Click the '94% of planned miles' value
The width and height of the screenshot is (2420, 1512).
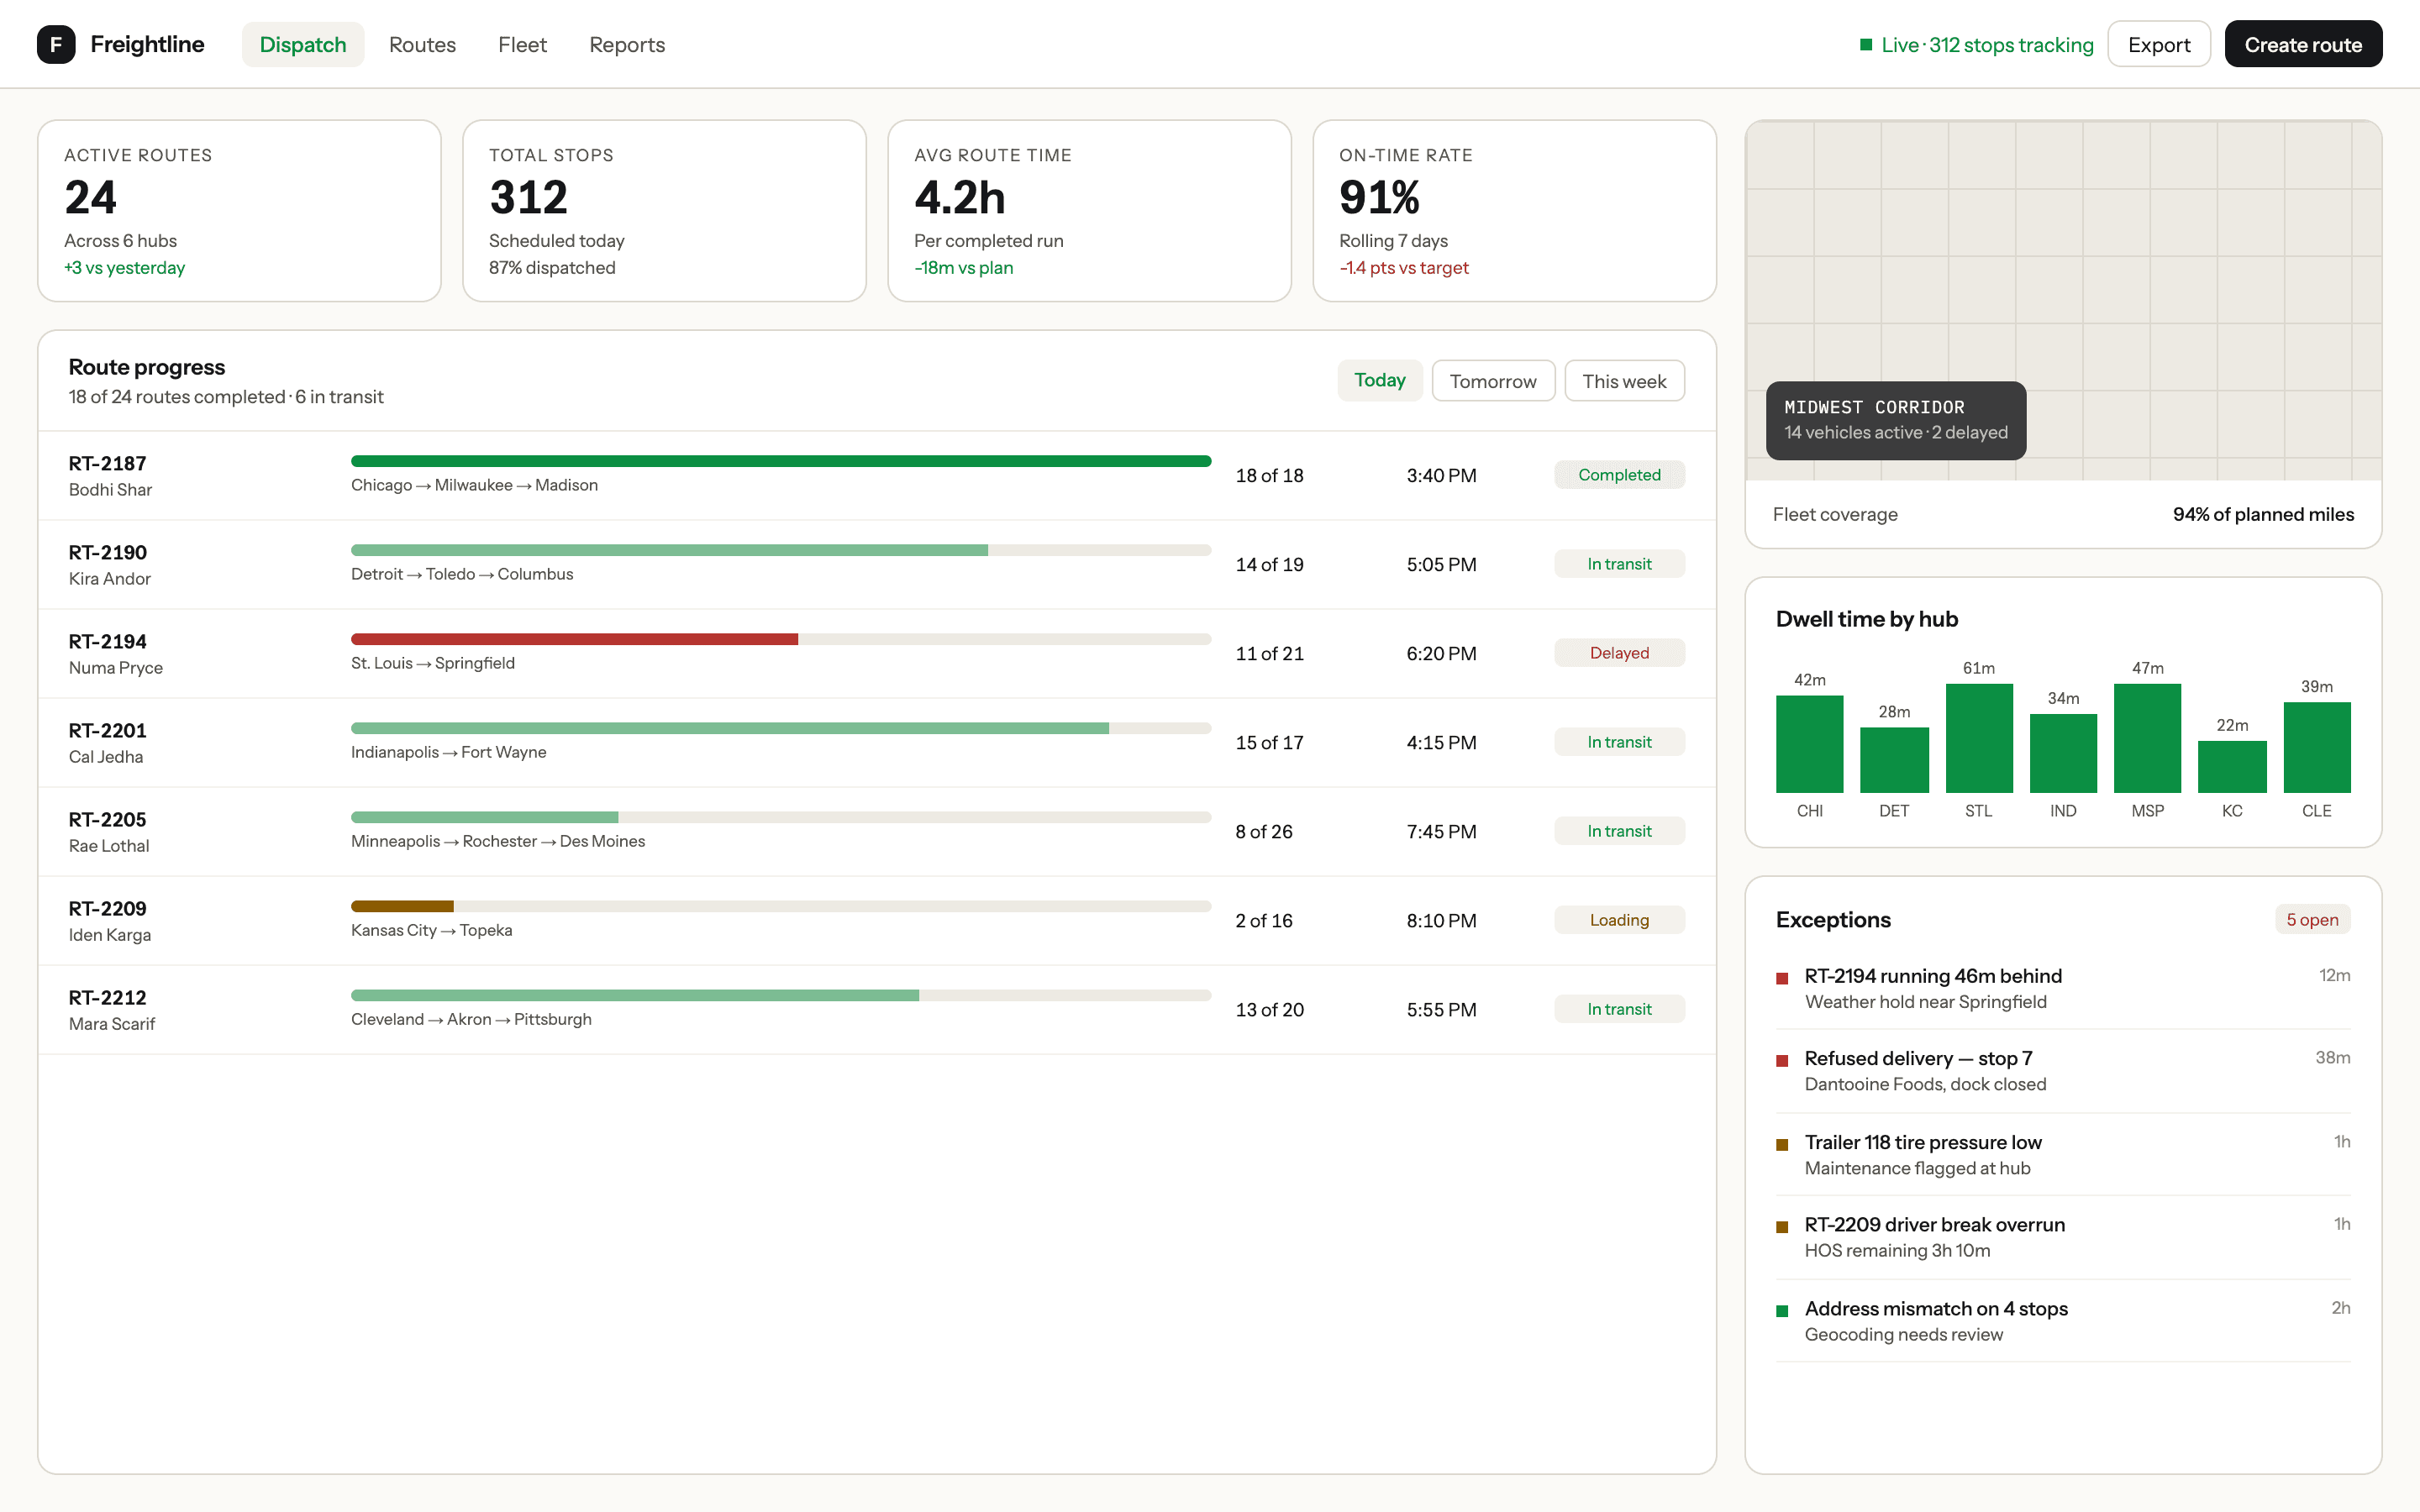[2263, 514]
